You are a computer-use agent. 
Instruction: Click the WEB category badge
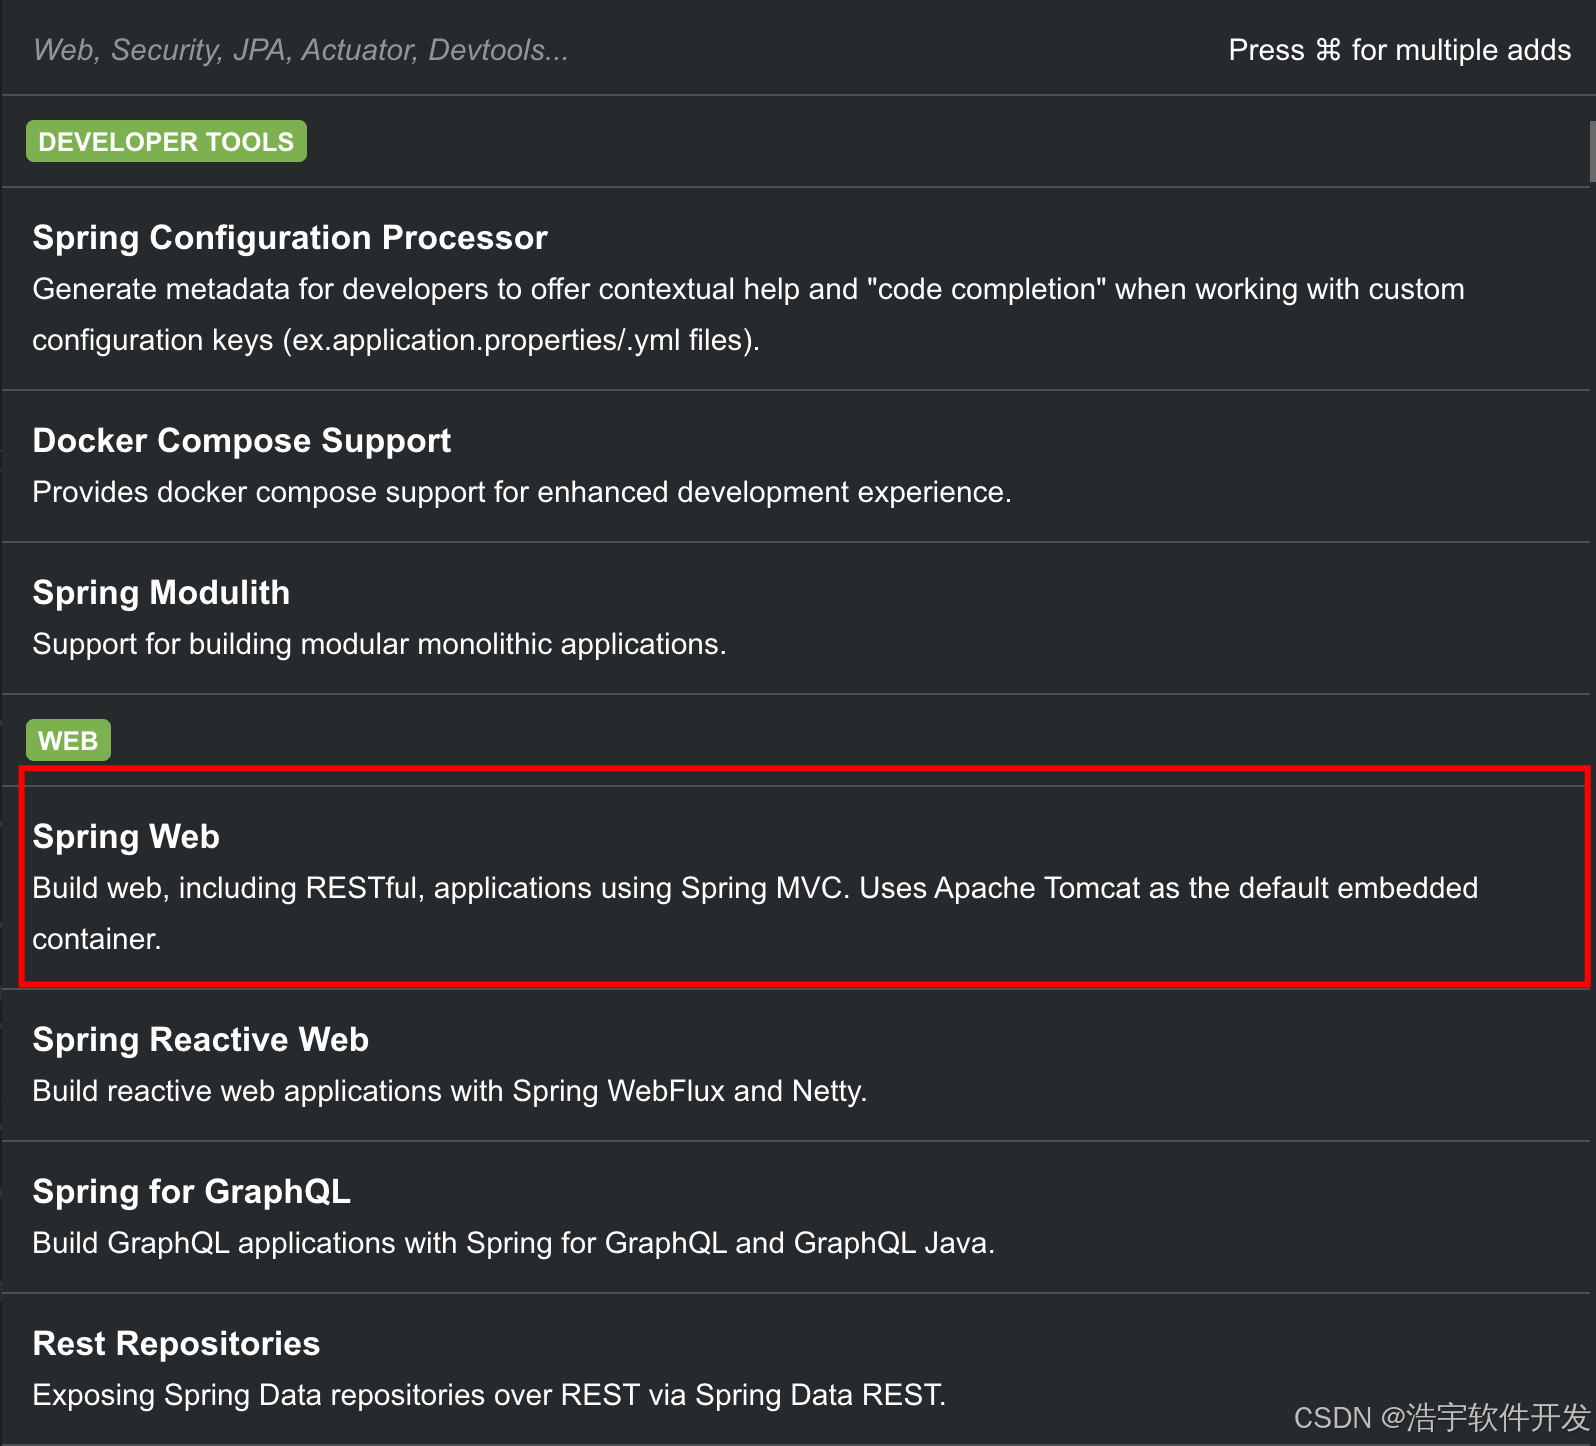(68, 740)
